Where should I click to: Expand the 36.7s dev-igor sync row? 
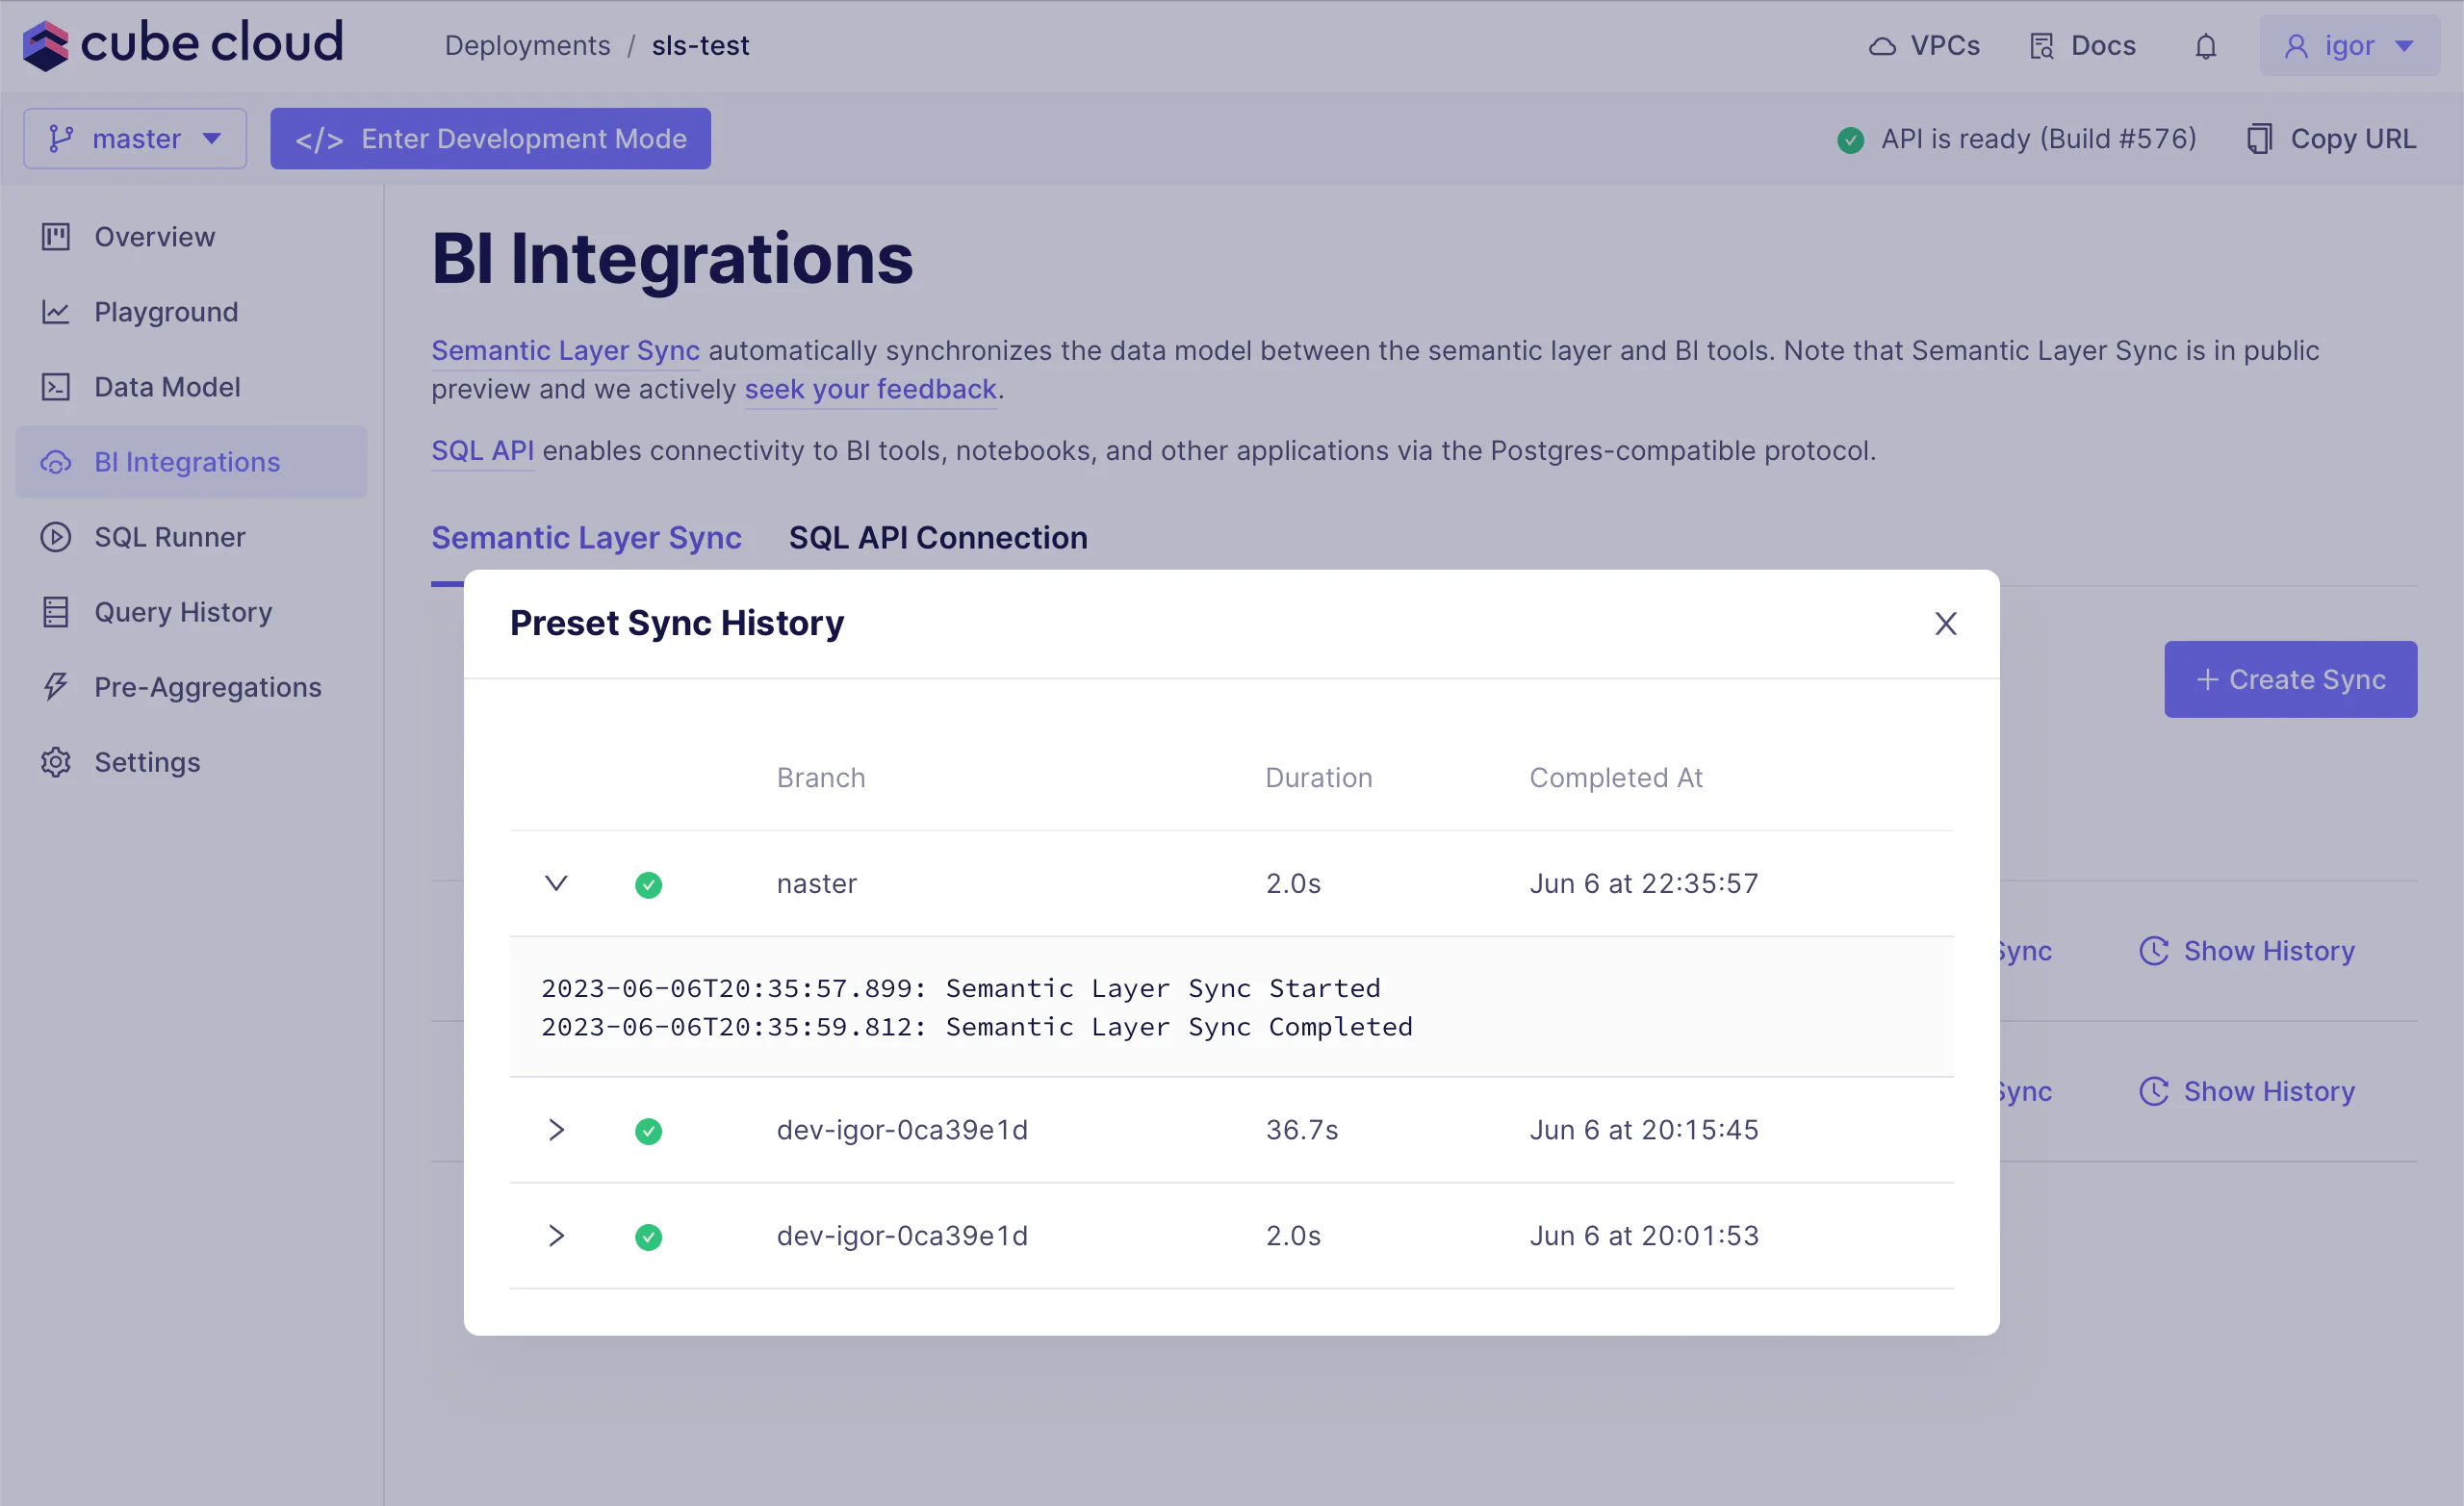coord(556,1130)
